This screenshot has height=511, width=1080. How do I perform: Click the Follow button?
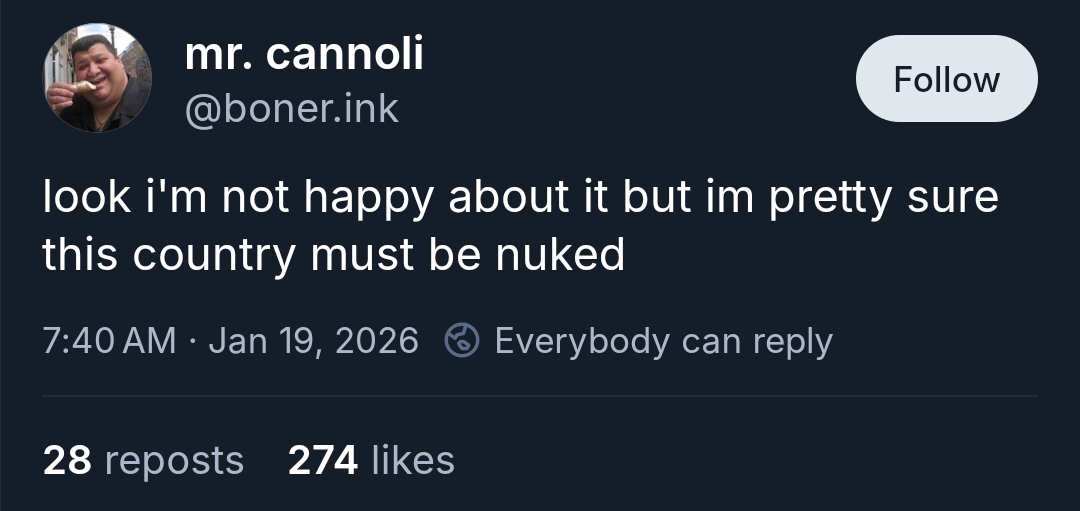click(x=946, y=79)
